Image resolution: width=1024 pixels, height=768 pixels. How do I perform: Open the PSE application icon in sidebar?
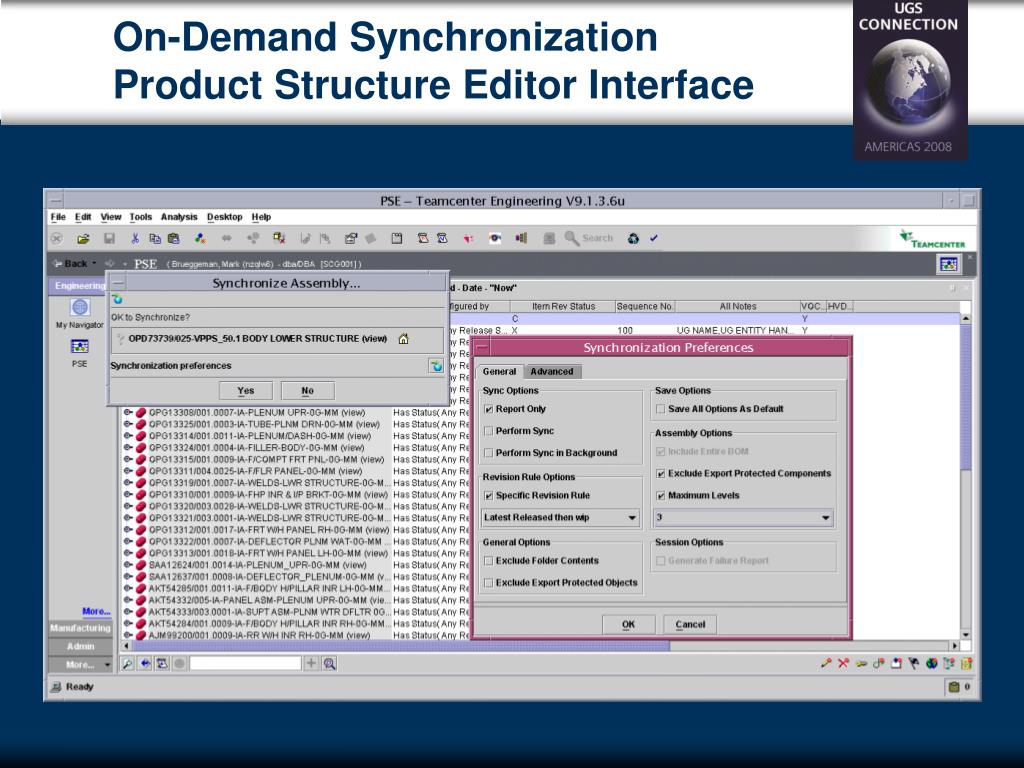[80, 347]
